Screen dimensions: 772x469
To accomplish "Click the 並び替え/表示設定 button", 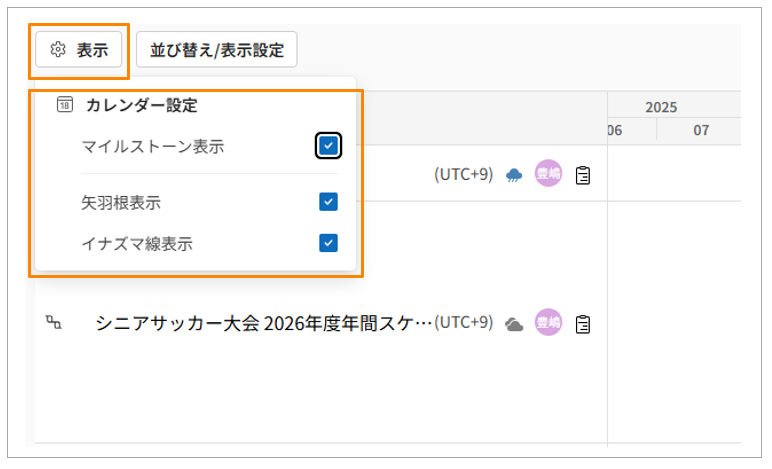I will pyautogui.click(x=217, y=49).
